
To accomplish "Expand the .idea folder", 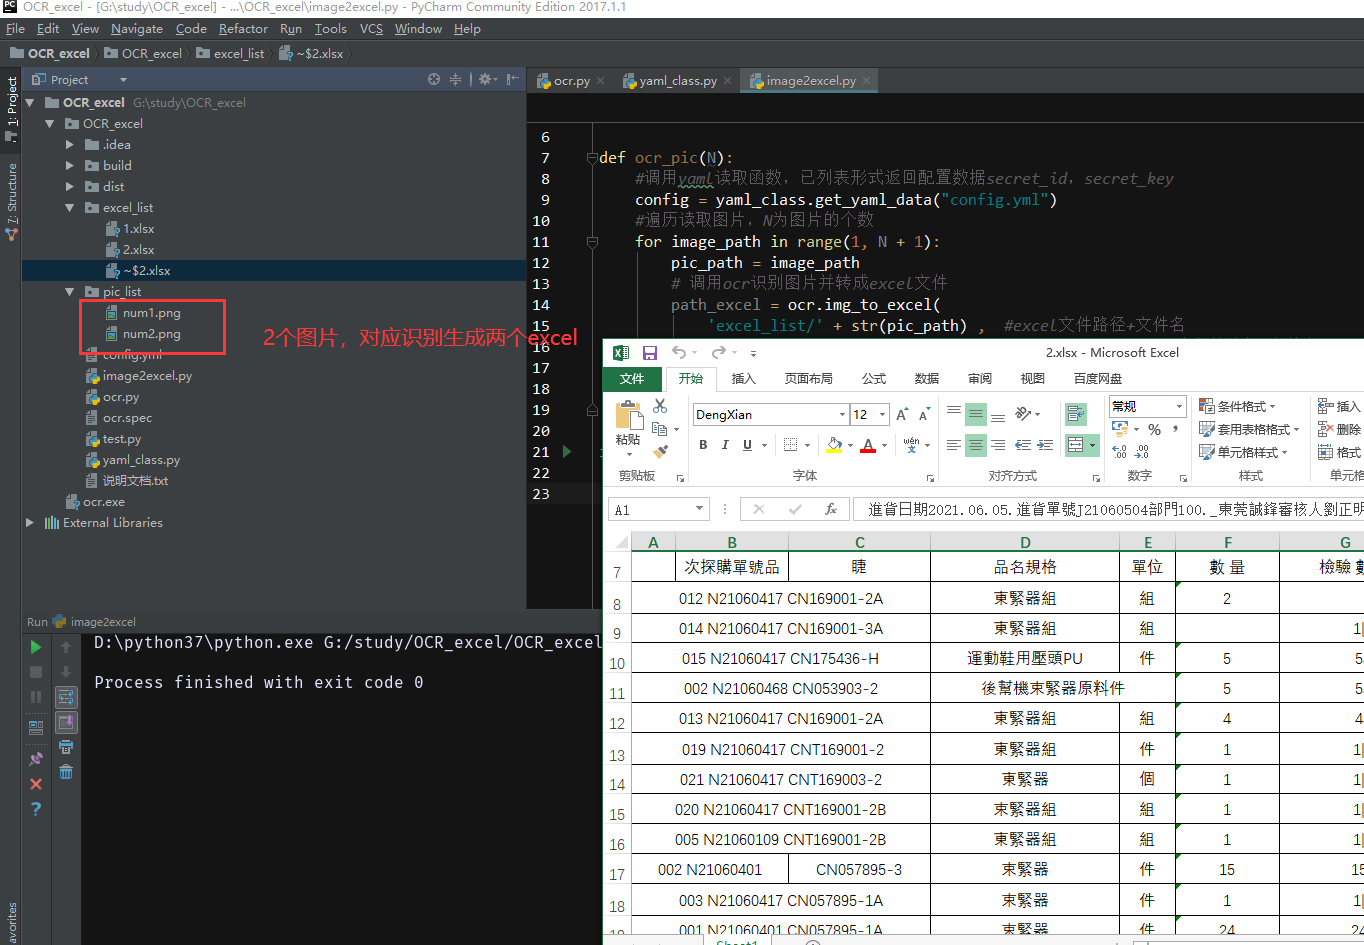I will [70, 145].
